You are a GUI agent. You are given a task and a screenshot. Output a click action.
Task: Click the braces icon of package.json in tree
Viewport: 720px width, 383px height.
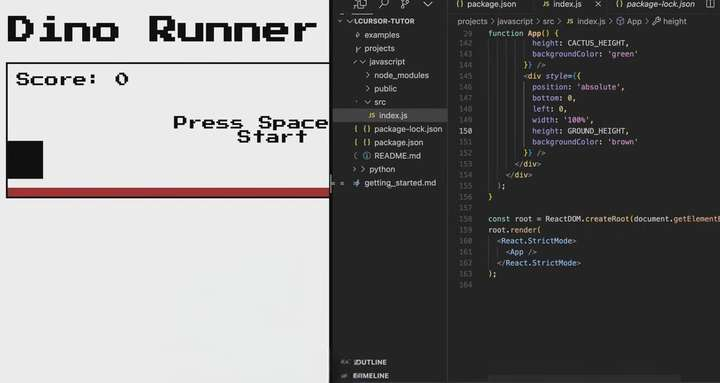pyautogui.click(x=366, y=142)
